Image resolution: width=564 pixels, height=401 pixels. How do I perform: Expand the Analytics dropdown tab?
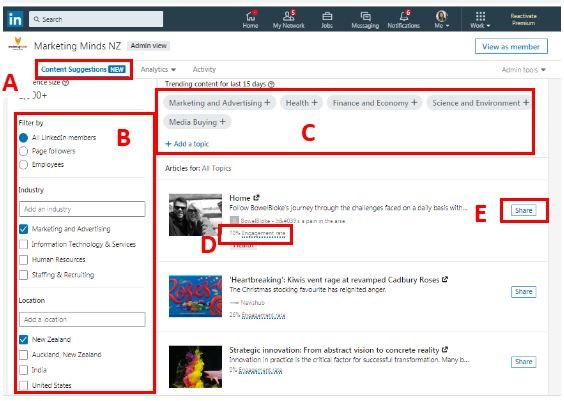pos(158,69)
